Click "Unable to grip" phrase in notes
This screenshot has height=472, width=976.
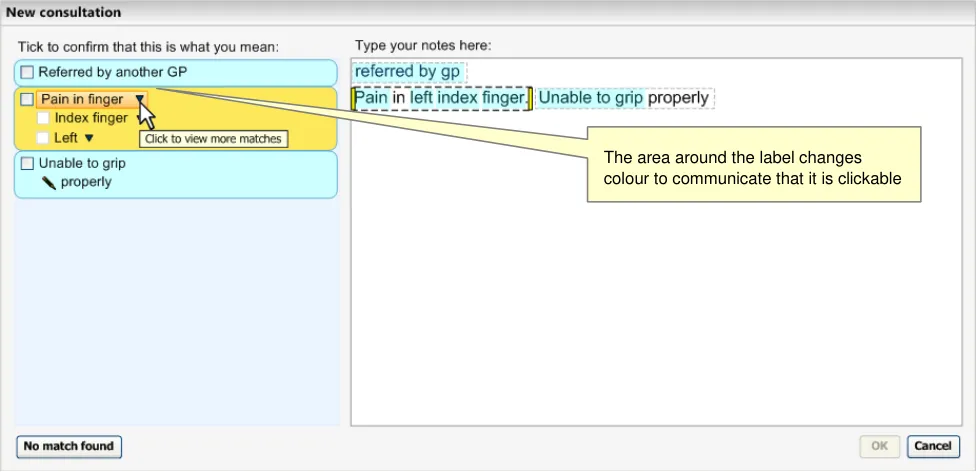591,98
